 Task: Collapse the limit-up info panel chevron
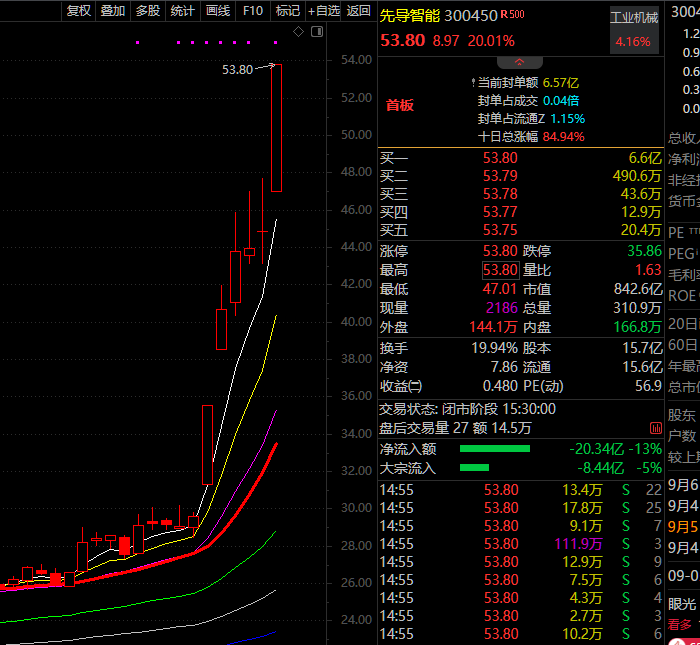pyautogui.click(x=519, y=62)
